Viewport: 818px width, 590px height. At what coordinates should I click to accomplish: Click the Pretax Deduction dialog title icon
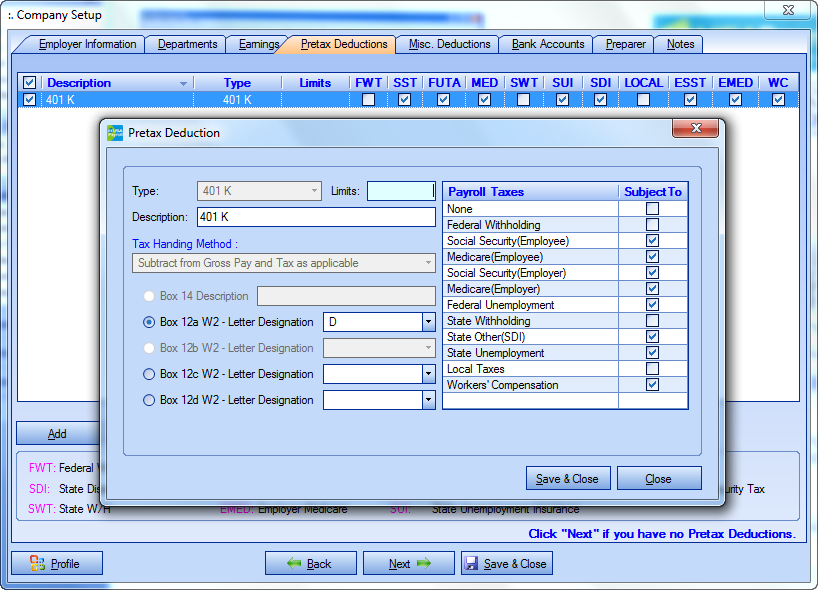pos(115,132)
